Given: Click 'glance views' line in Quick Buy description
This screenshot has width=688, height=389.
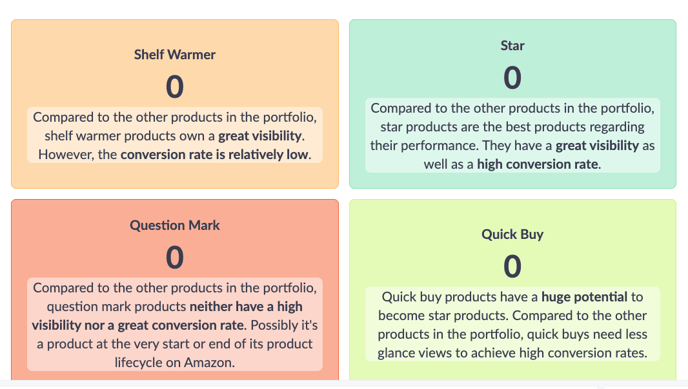Looking at the screenshot, I should pos(512,353).
